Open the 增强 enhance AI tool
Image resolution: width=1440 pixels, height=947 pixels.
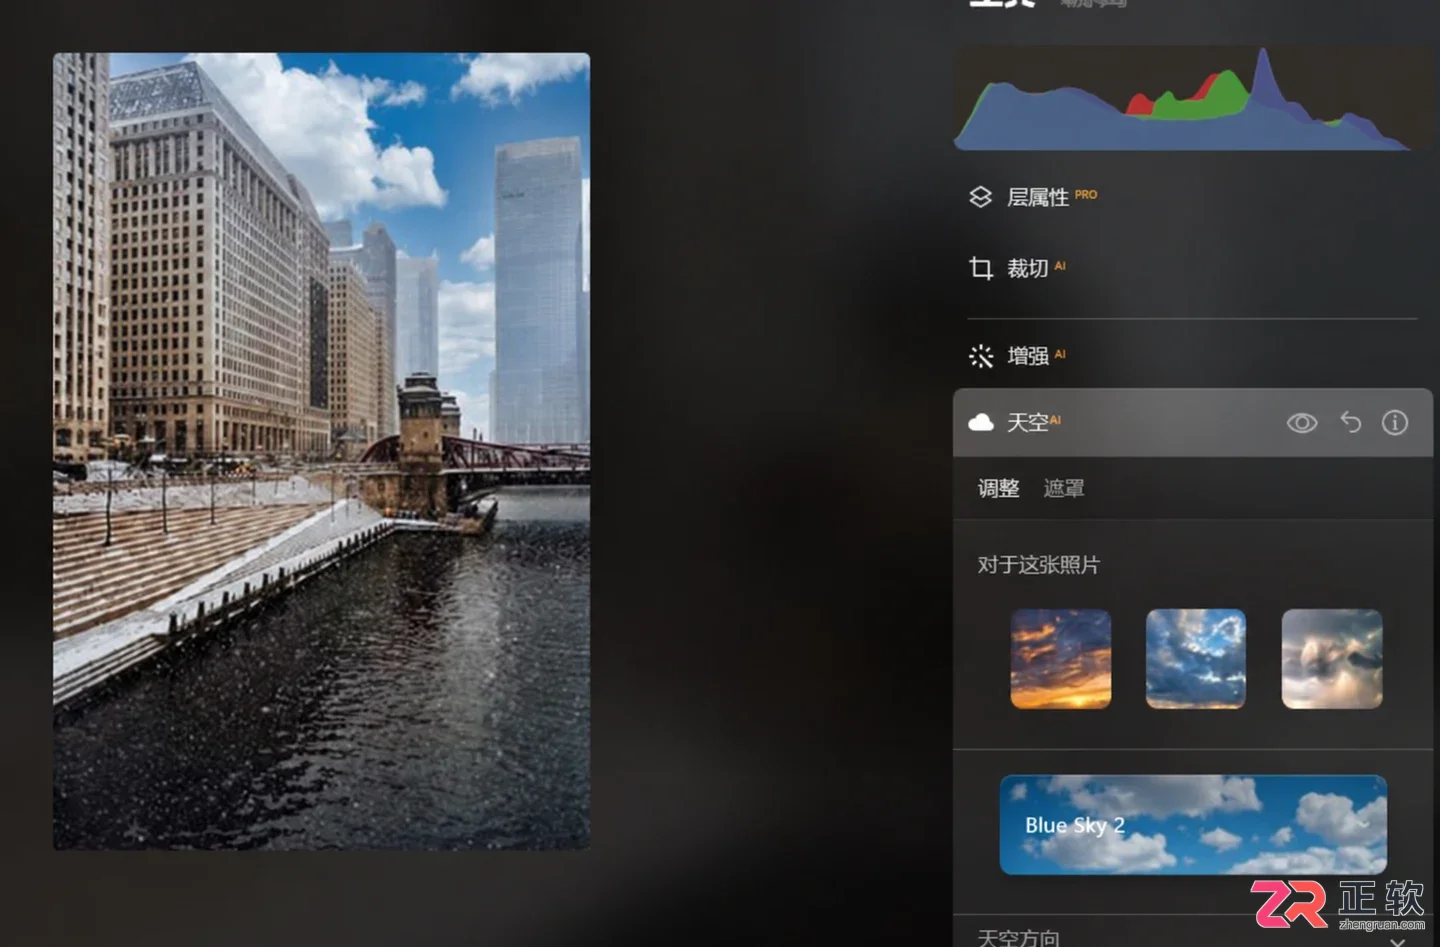pos(1017,356)
